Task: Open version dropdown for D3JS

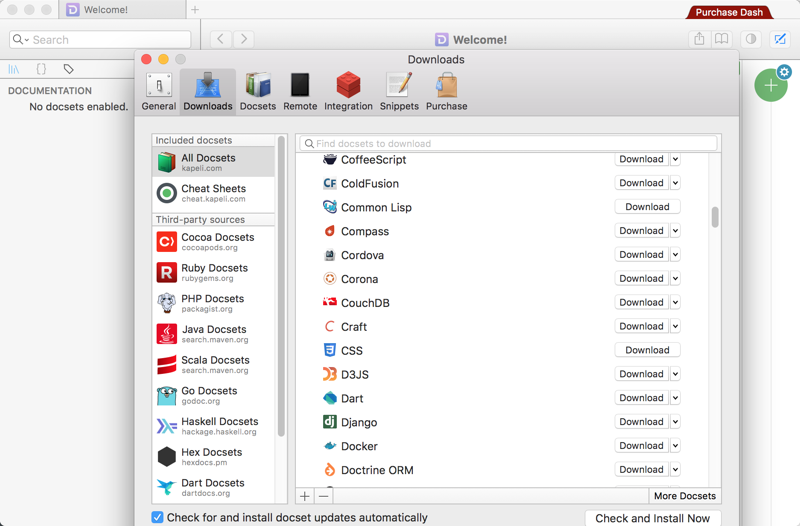Action: click(675, 374)
